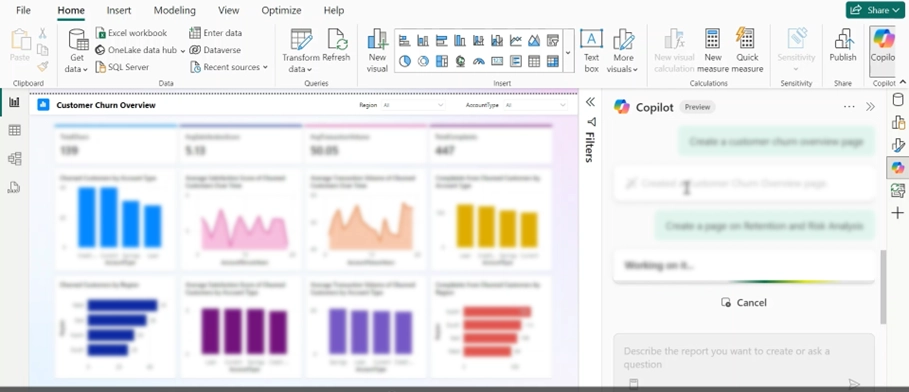The image size is (909, 392).
Task: Open the Report view in left sidebar
Action: tap(14, 103)
